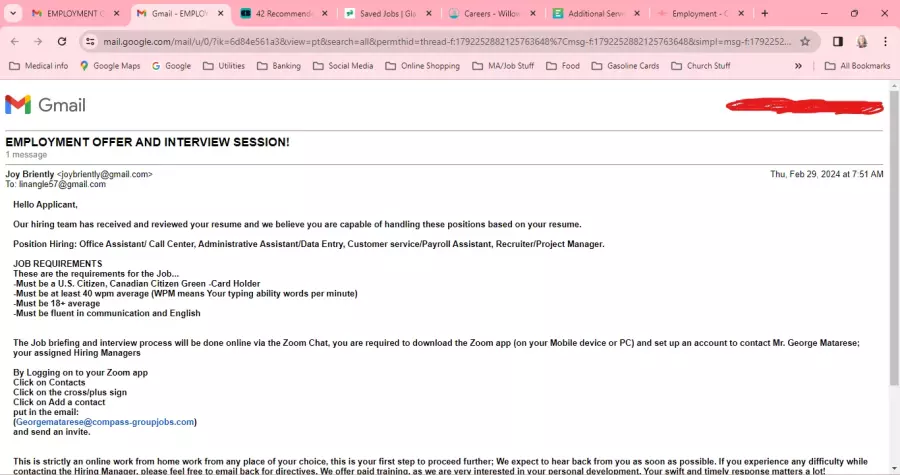Open the Gasoline Cards bookmark folder

click(x=626, y=66)
